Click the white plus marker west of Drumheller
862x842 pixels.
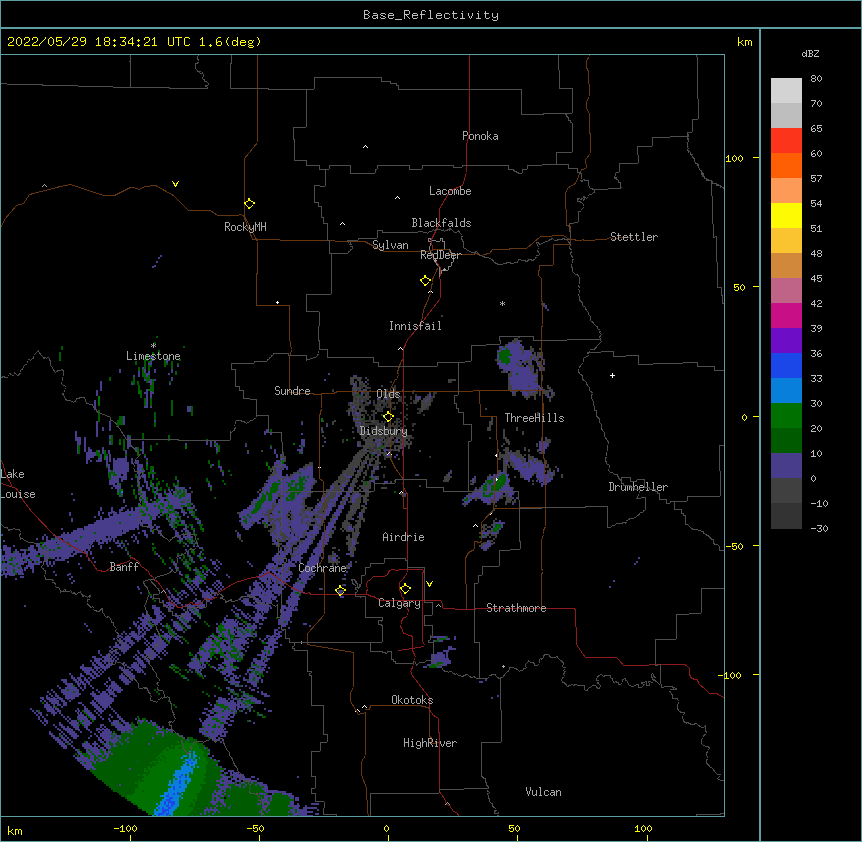pyautogui.click(x=612, y=375)
